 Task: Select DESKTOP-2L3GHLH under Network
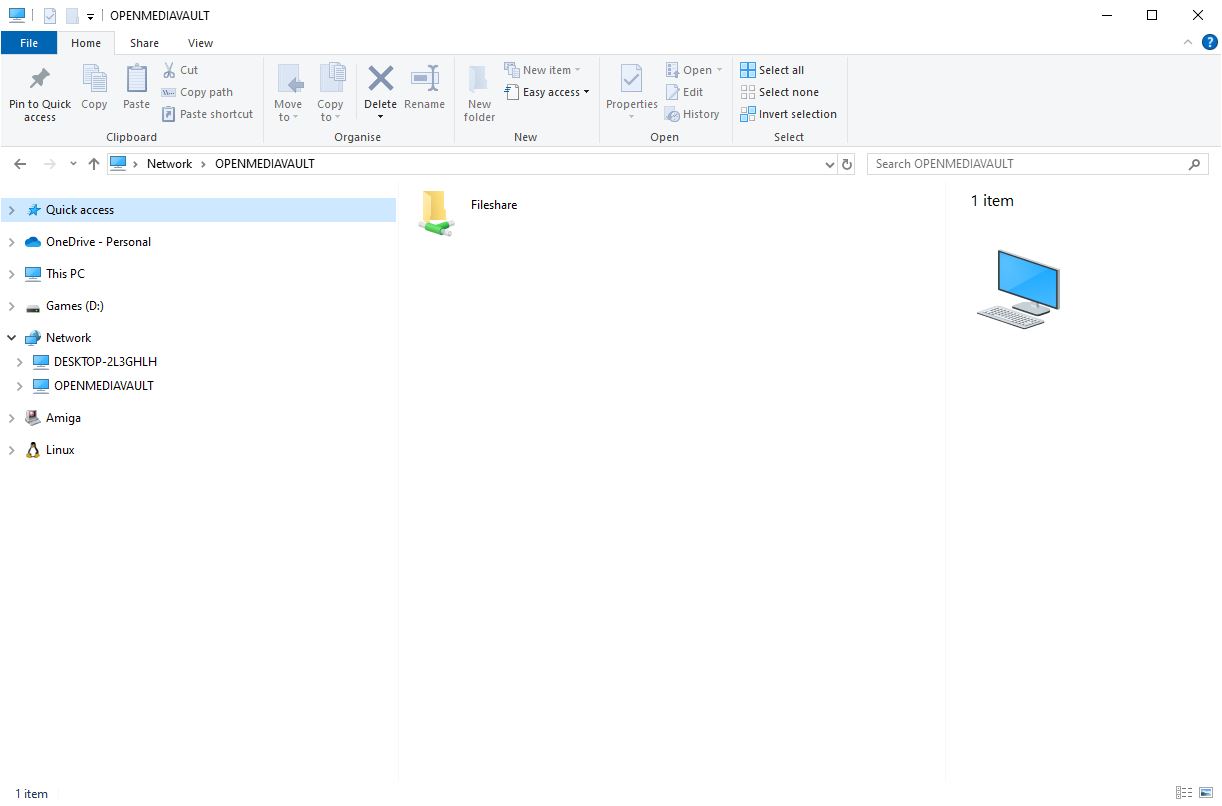(105, 362)
